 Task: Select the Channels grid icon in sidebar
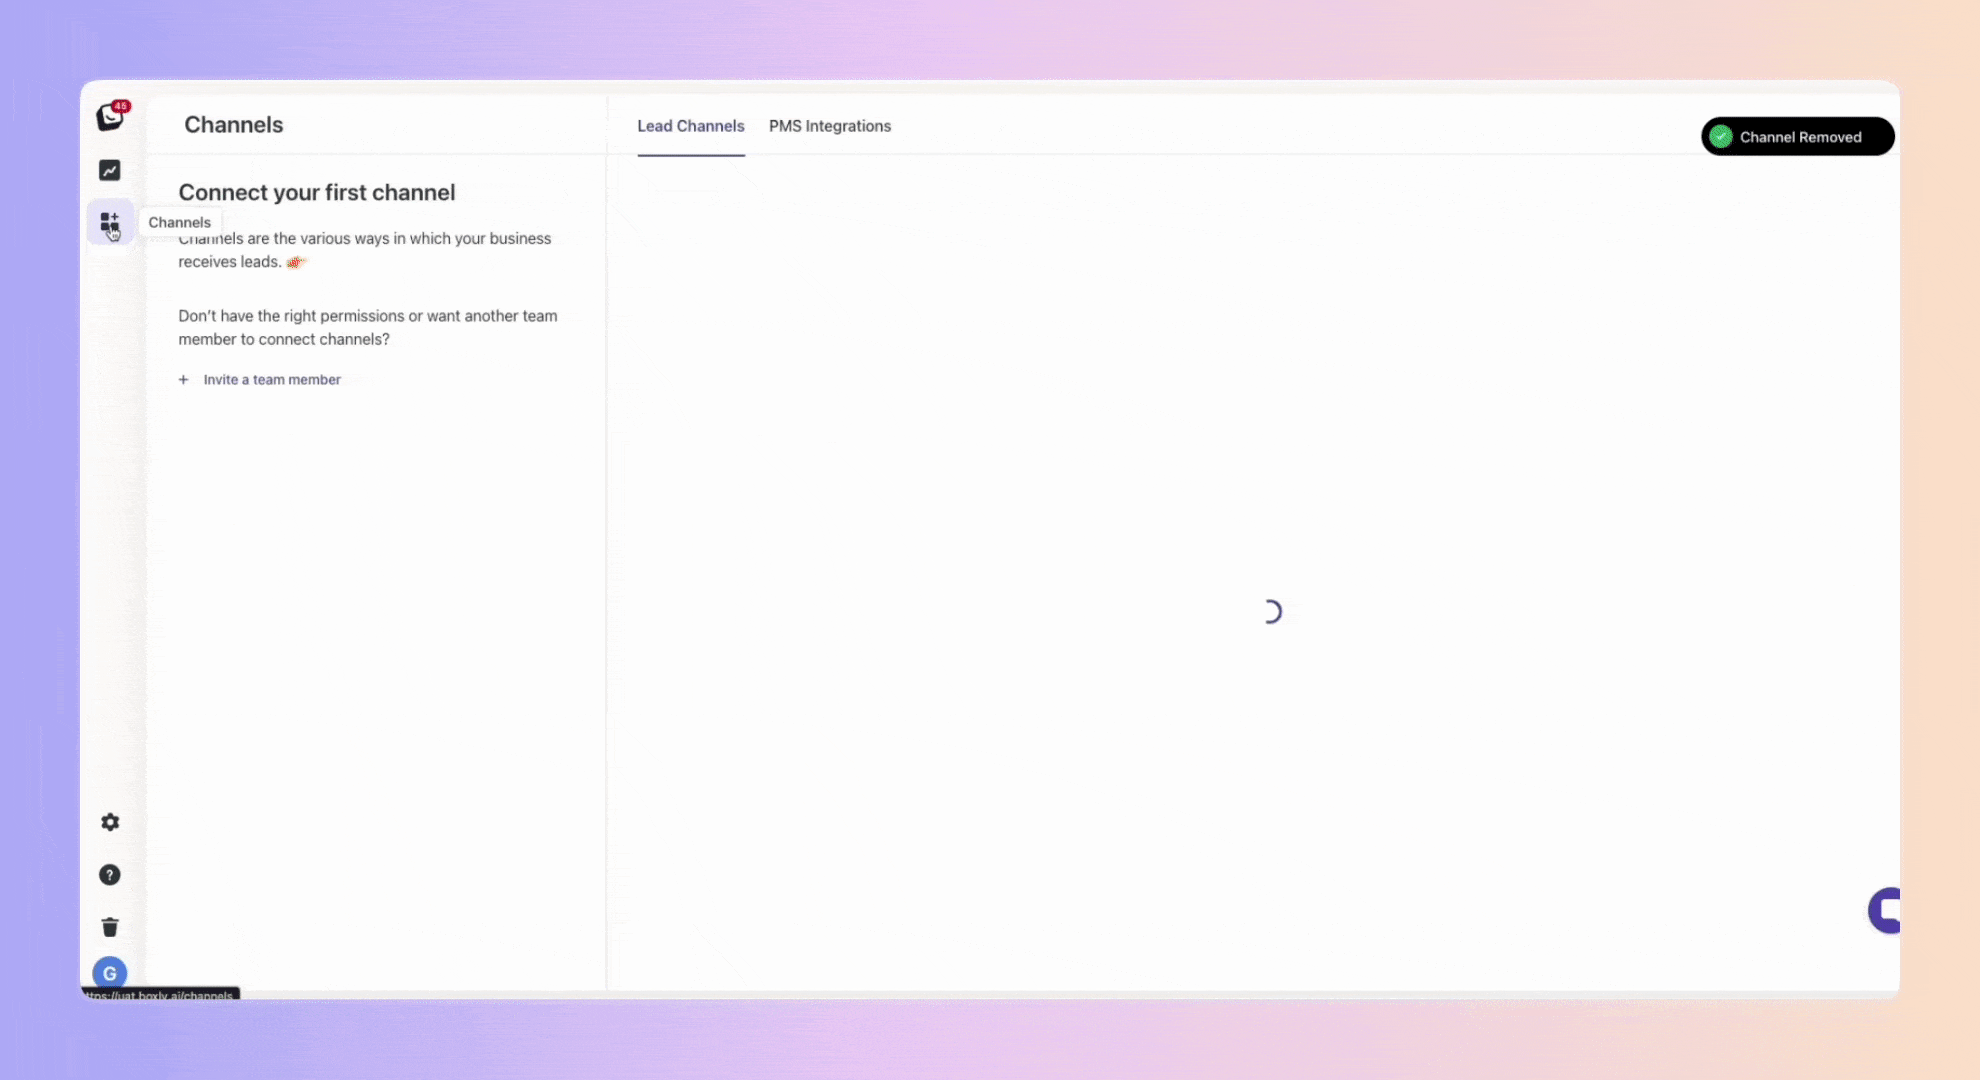pyautogui.click(x=109, y=221)
